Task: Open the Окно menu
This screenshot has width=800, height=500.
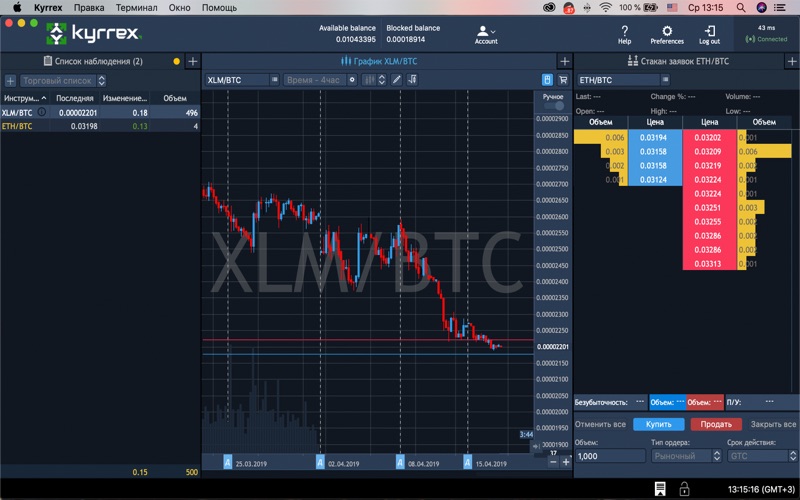Action: [x=180, y=8]
